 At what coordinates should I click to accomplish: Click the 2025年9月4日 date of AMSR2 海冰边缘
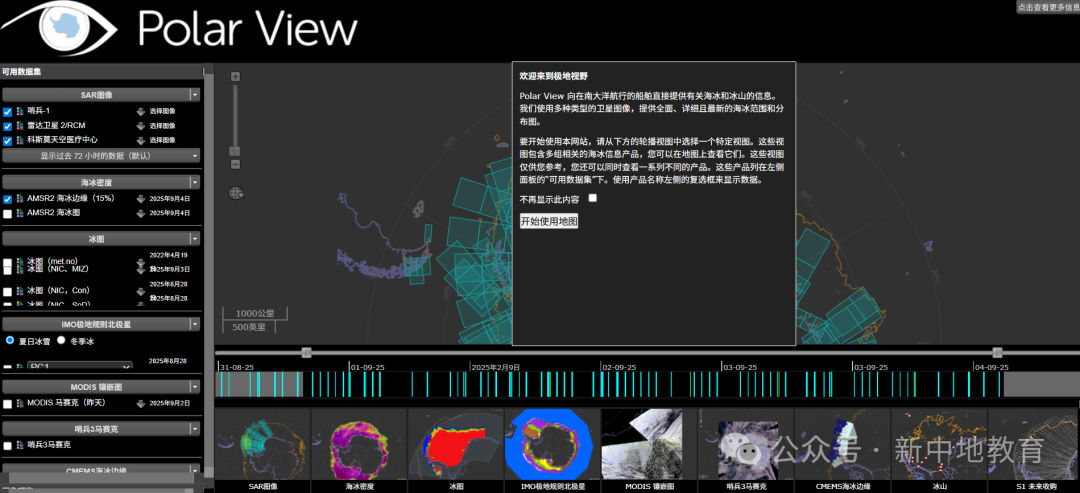[169, 199]
